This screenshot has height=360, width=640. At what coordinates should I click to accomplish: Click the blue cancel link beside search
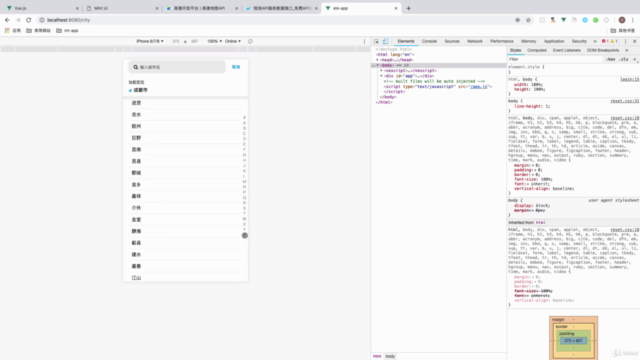[x=236, y=67]
